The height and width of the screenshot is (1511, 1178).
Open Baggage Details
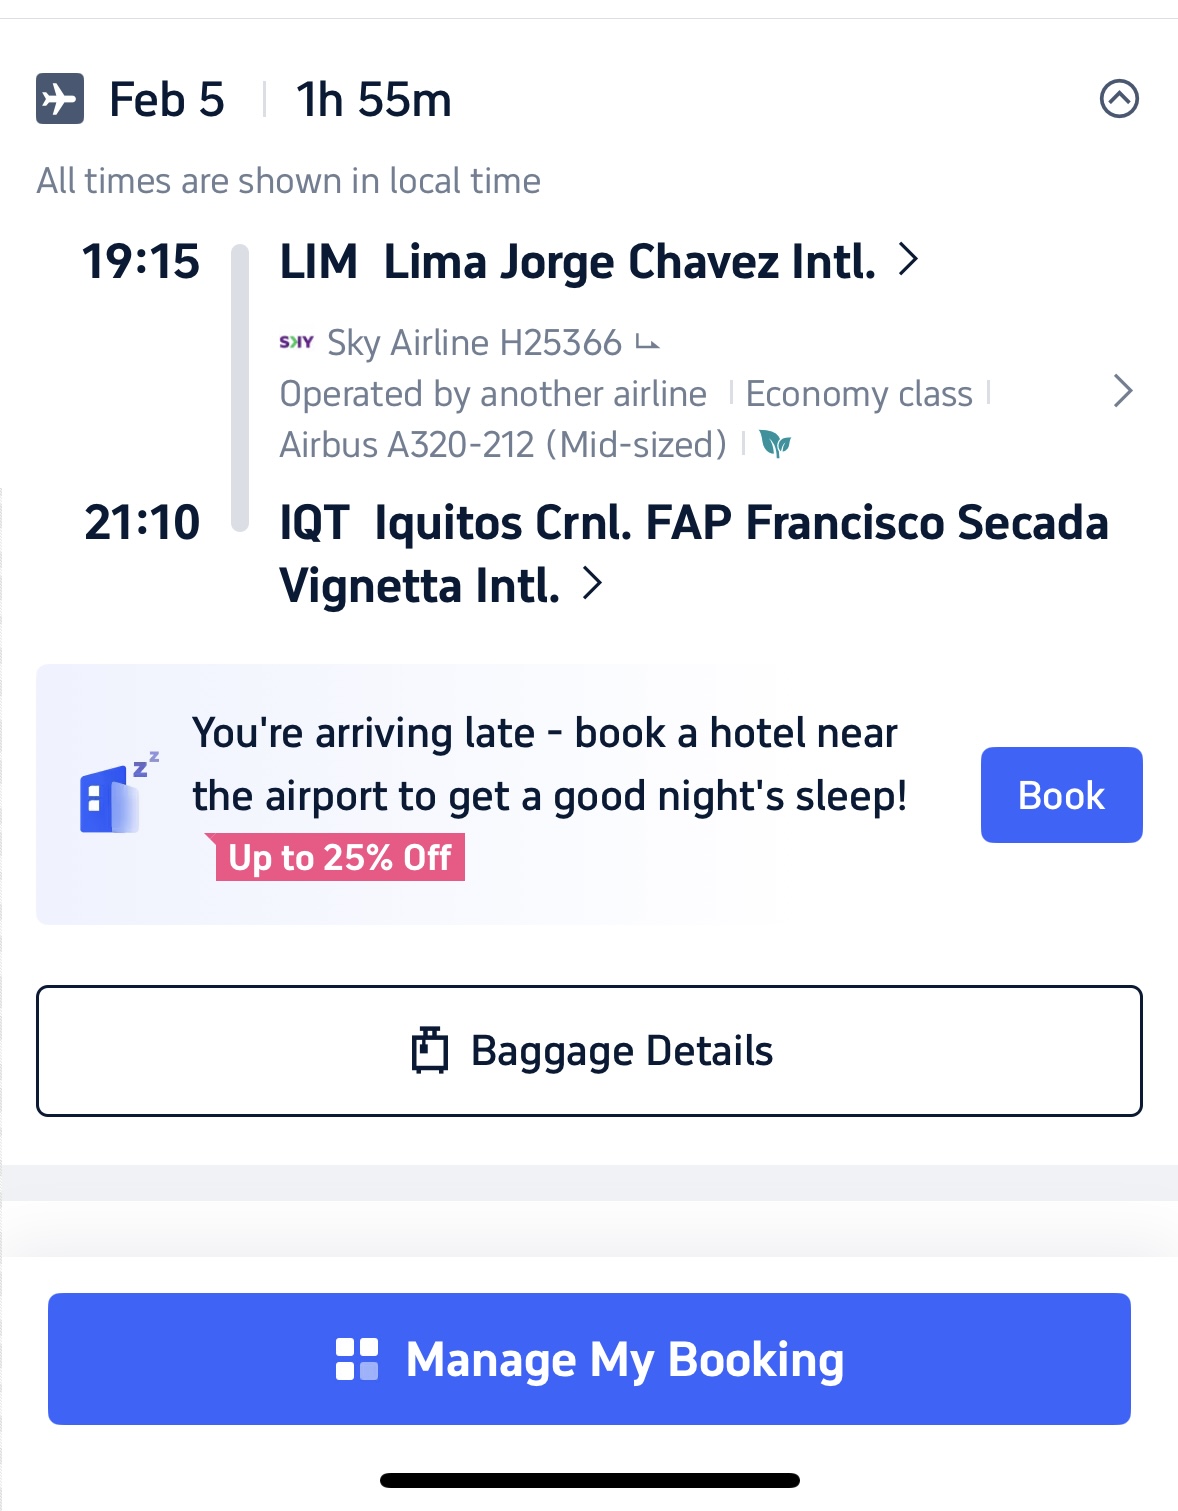tap(589, 1051)
